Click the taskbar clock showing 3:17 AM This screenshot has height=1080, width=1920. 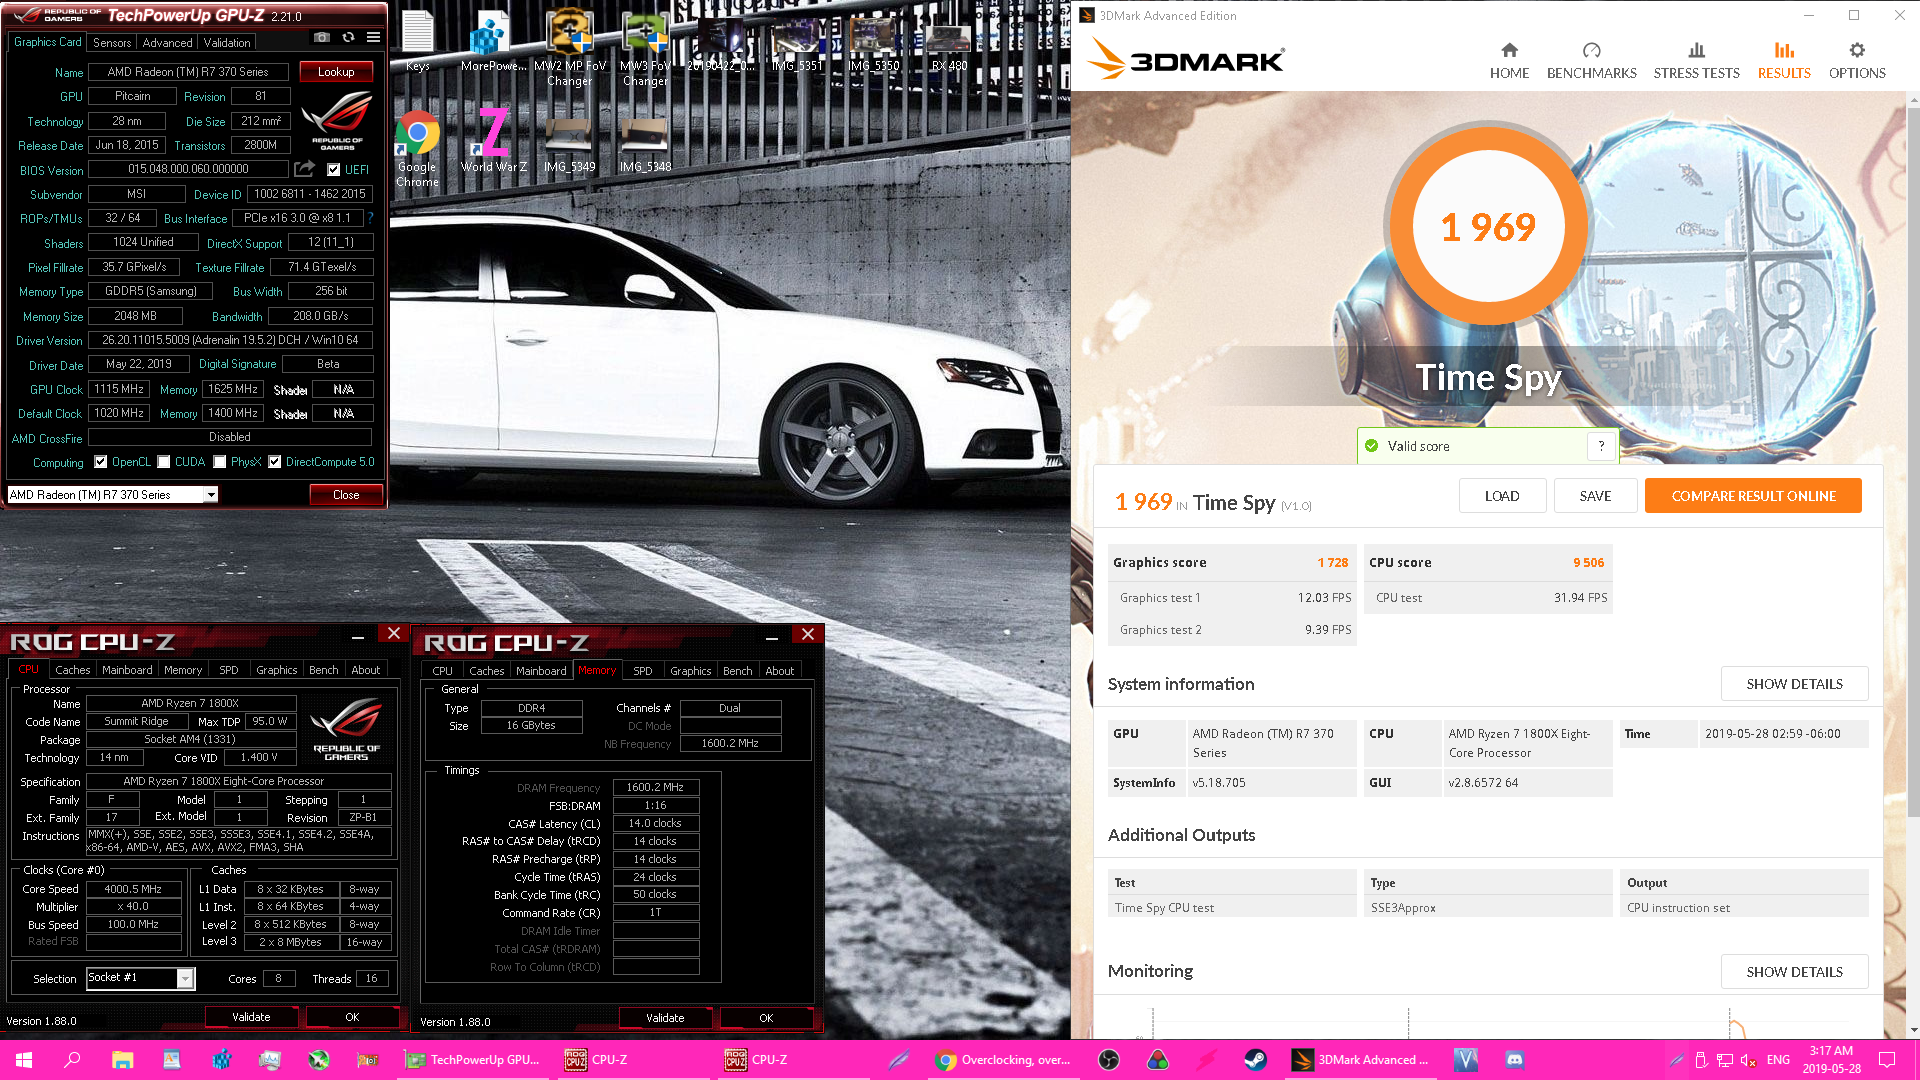(x=1831, y=1060)
